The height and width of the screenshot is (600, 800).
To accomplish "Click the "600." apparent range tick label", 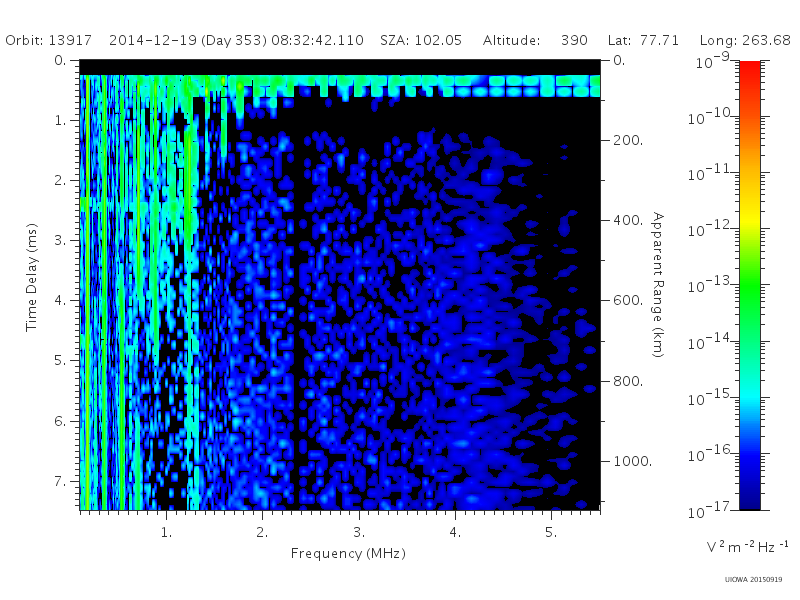I will (628, 300).
